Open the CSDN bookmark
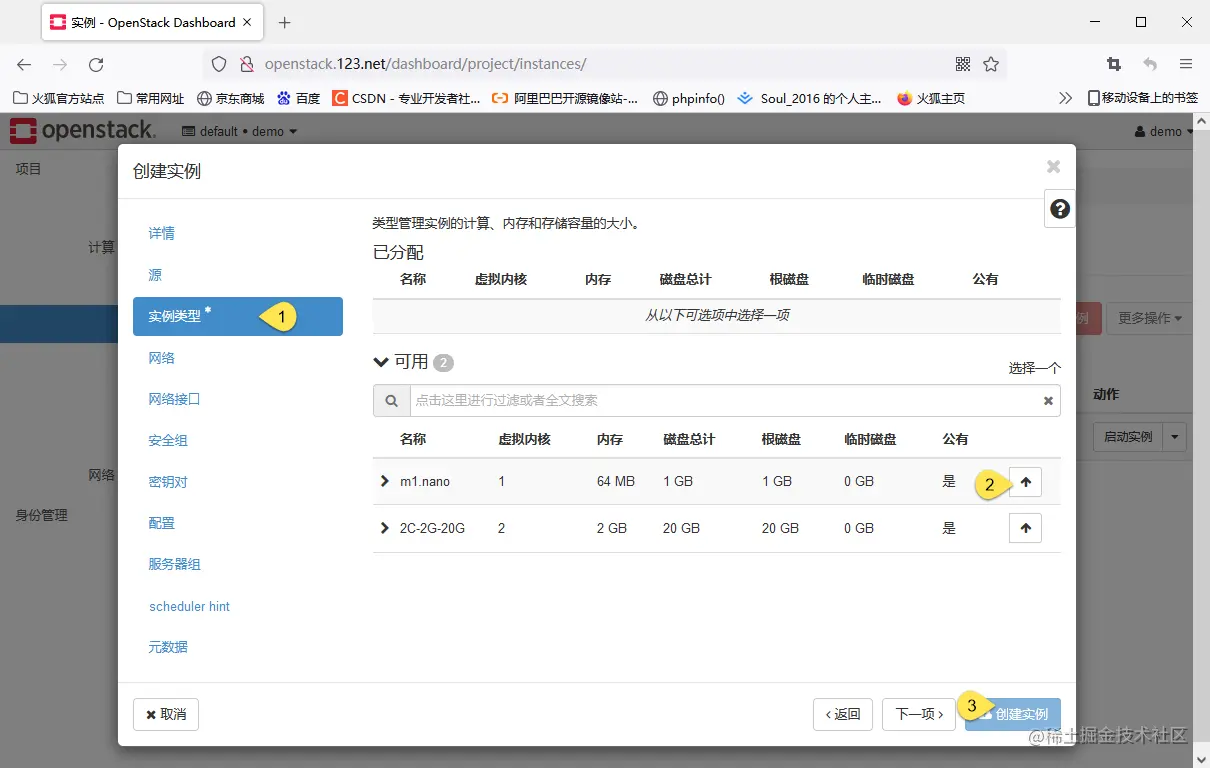 [406, 98]
